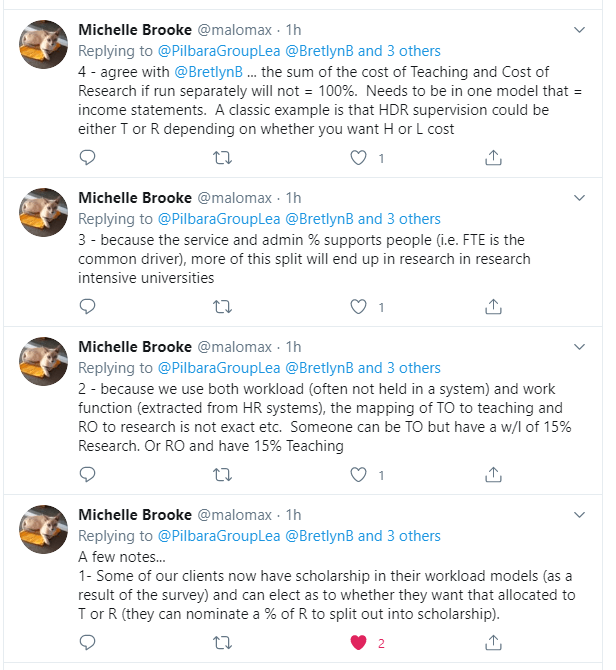Open Michelle Brooke's name on the third tweet

pyautogui.click(x=136, y=347)
